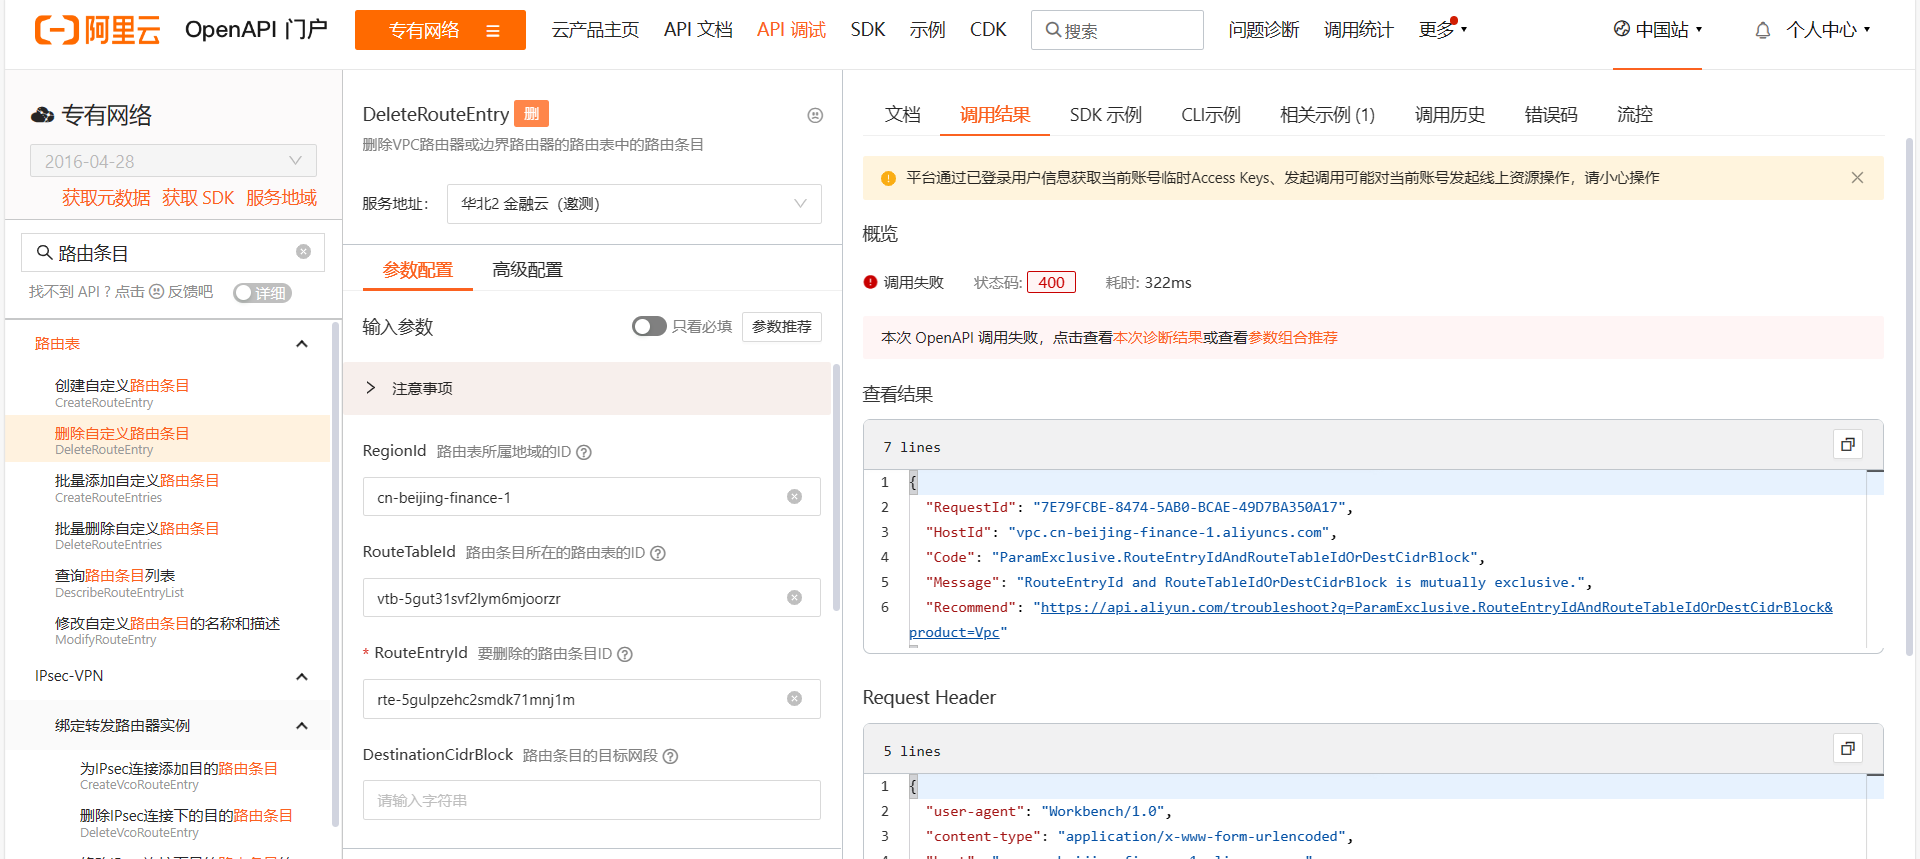Open the 2016-04-28 version dropdown
The width and height of the screenshot is (1920, 859).
(x=173, y=161)
